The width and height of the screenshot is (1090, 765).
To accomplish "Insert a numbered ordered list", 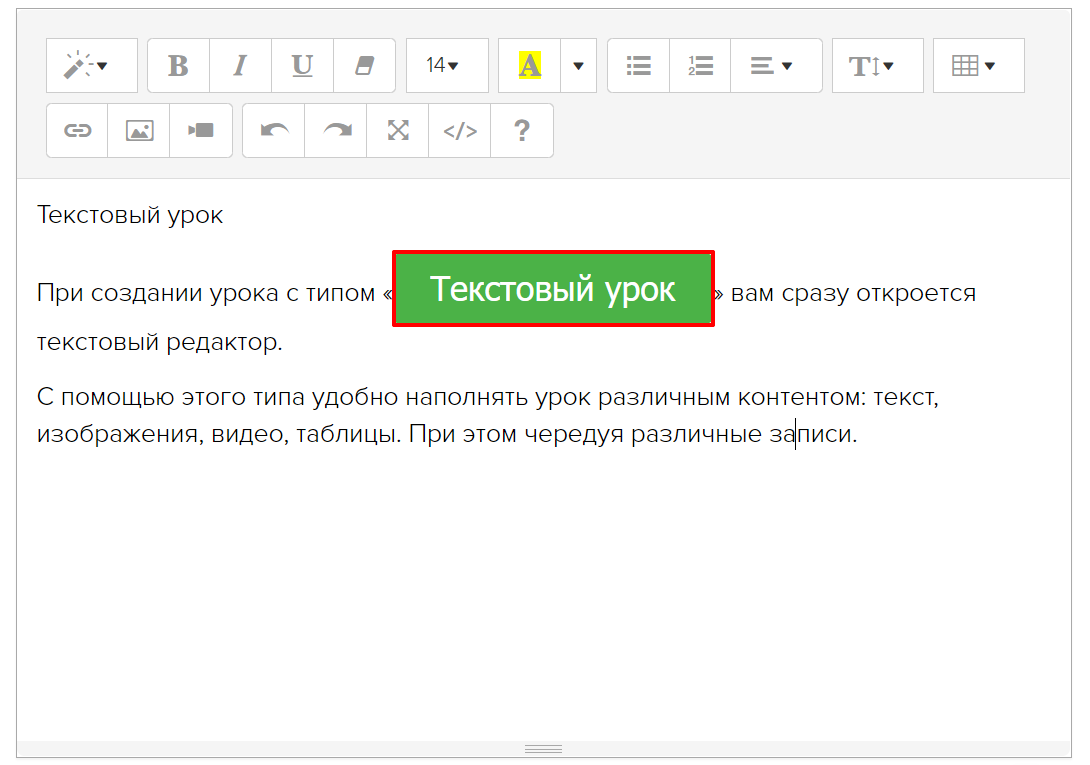I will [x=700, y=66].
